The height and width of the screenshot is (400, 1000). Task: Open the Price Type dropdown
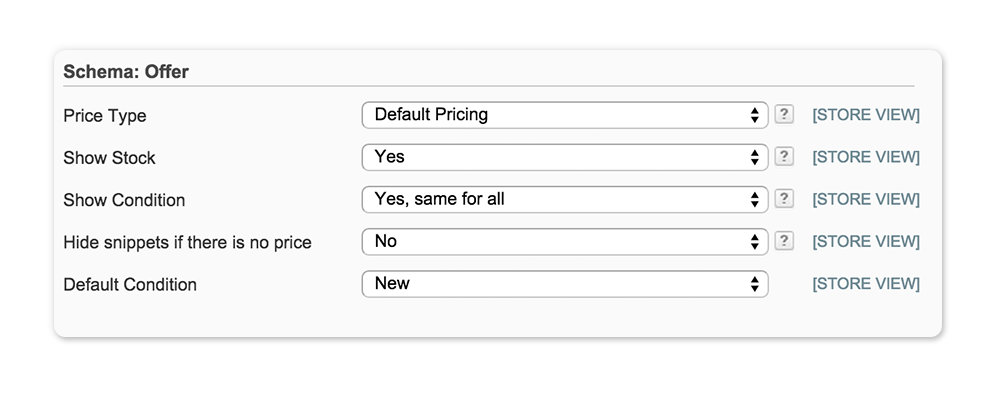tap(564, 115)
